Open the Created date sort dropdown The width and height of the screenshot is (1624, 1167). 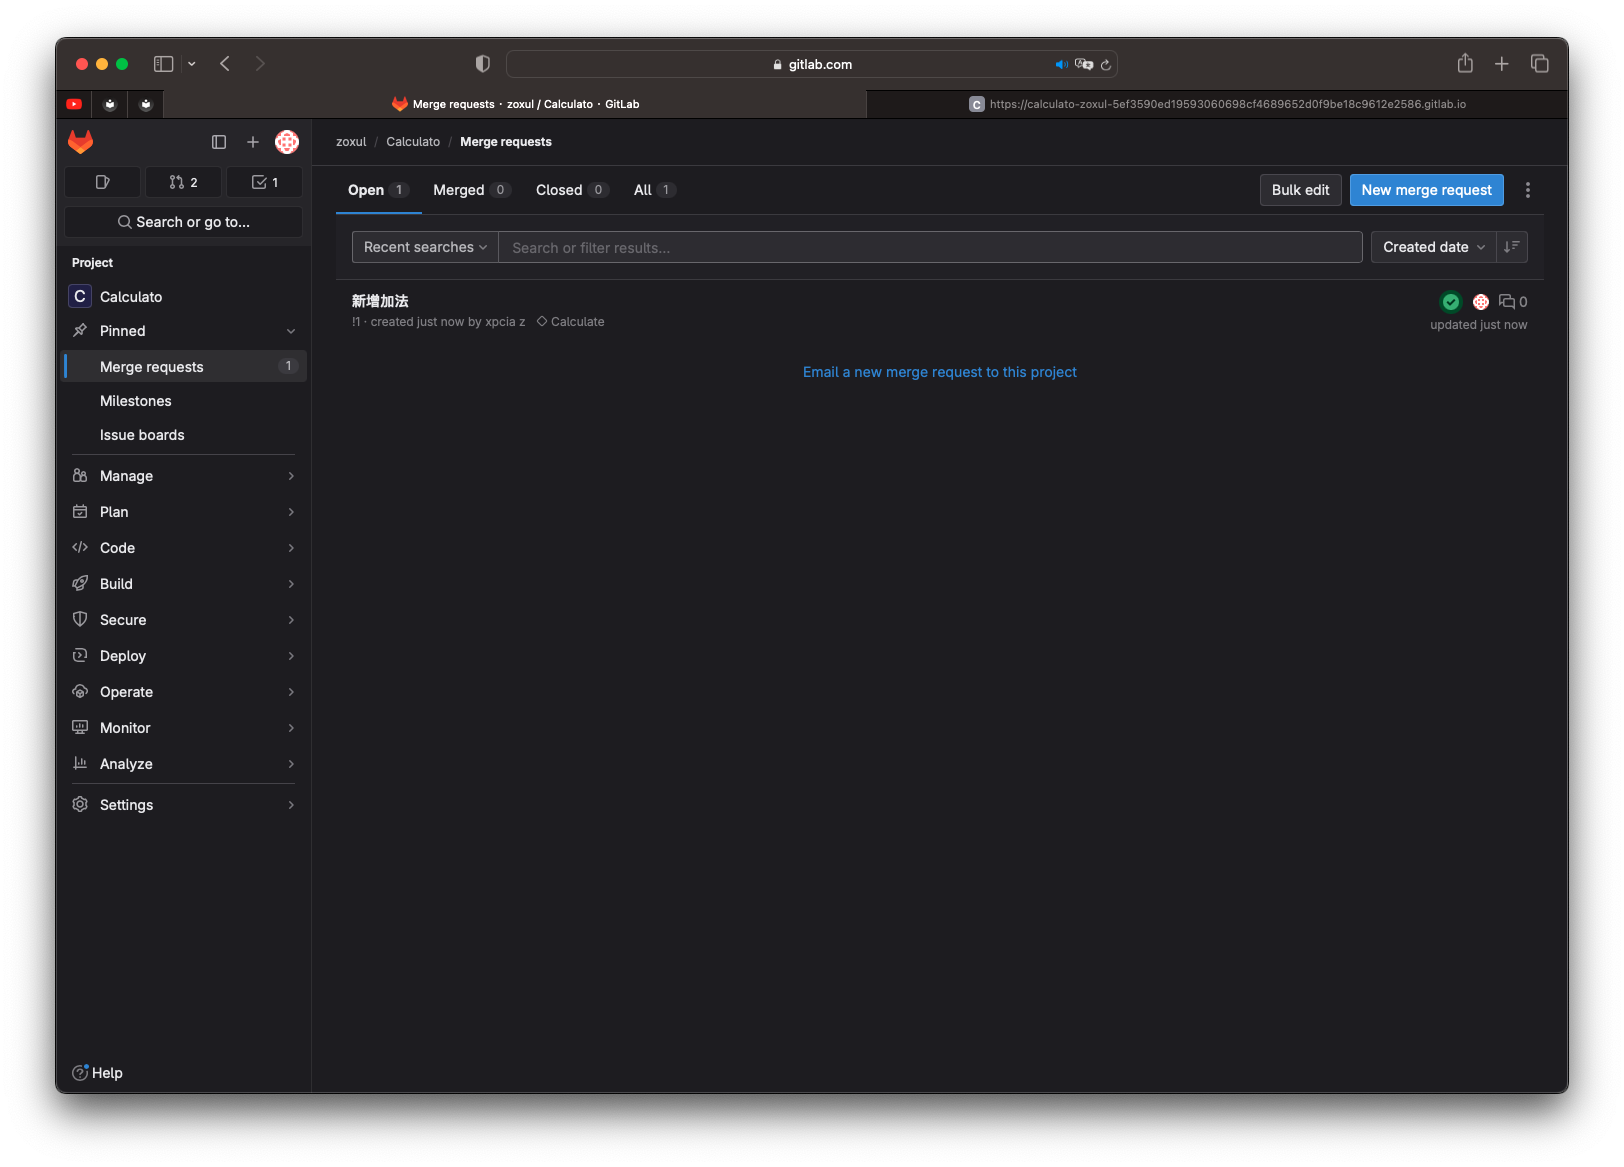click(x=1433, y=247)
